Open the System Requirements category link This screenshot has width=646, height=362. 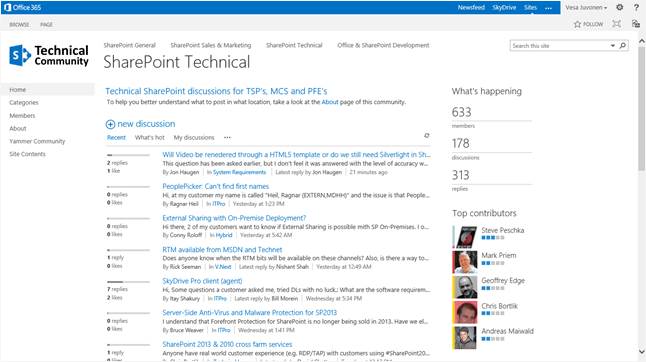(x=239, y=173)
